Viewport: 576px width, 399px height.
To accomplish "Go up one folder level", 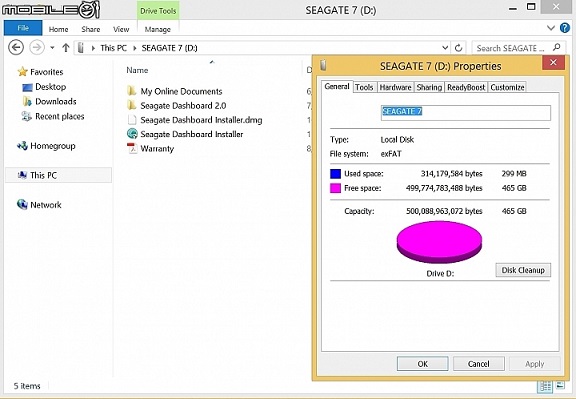I will (66, 48).
